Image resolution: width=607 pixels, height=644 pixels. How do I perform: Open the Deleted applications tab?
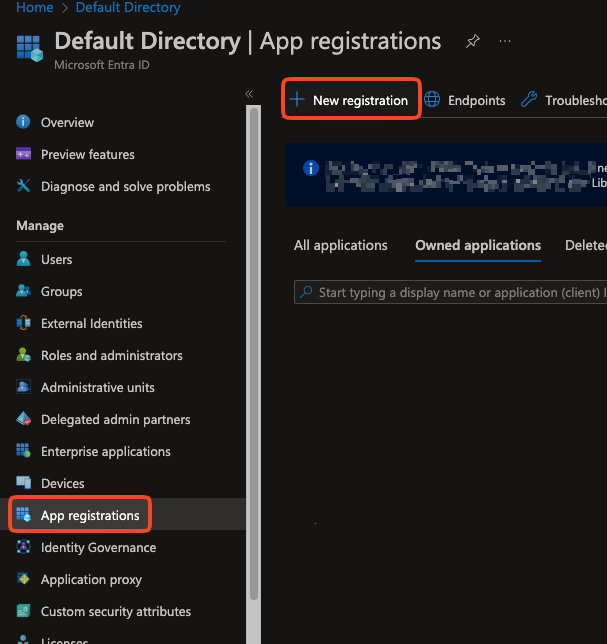pyautogui.click(x=586, y=245)
